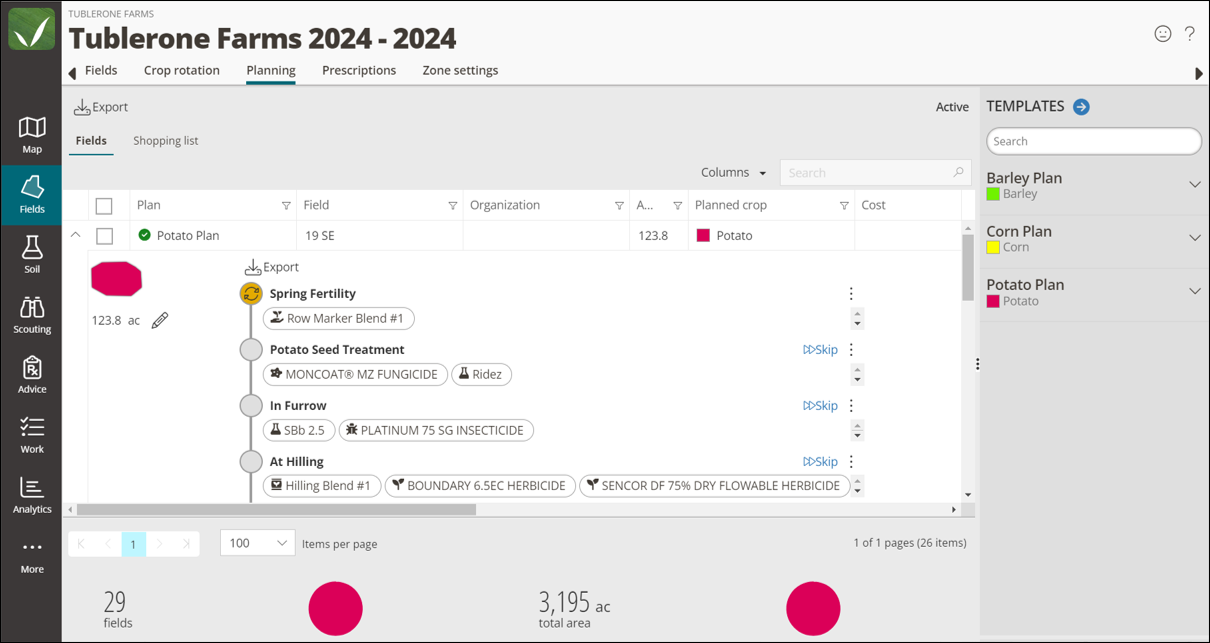The width and height of the screenshot is (1210, 643).
Task: Open the More menu in sidebar
Action: [32, 556]
